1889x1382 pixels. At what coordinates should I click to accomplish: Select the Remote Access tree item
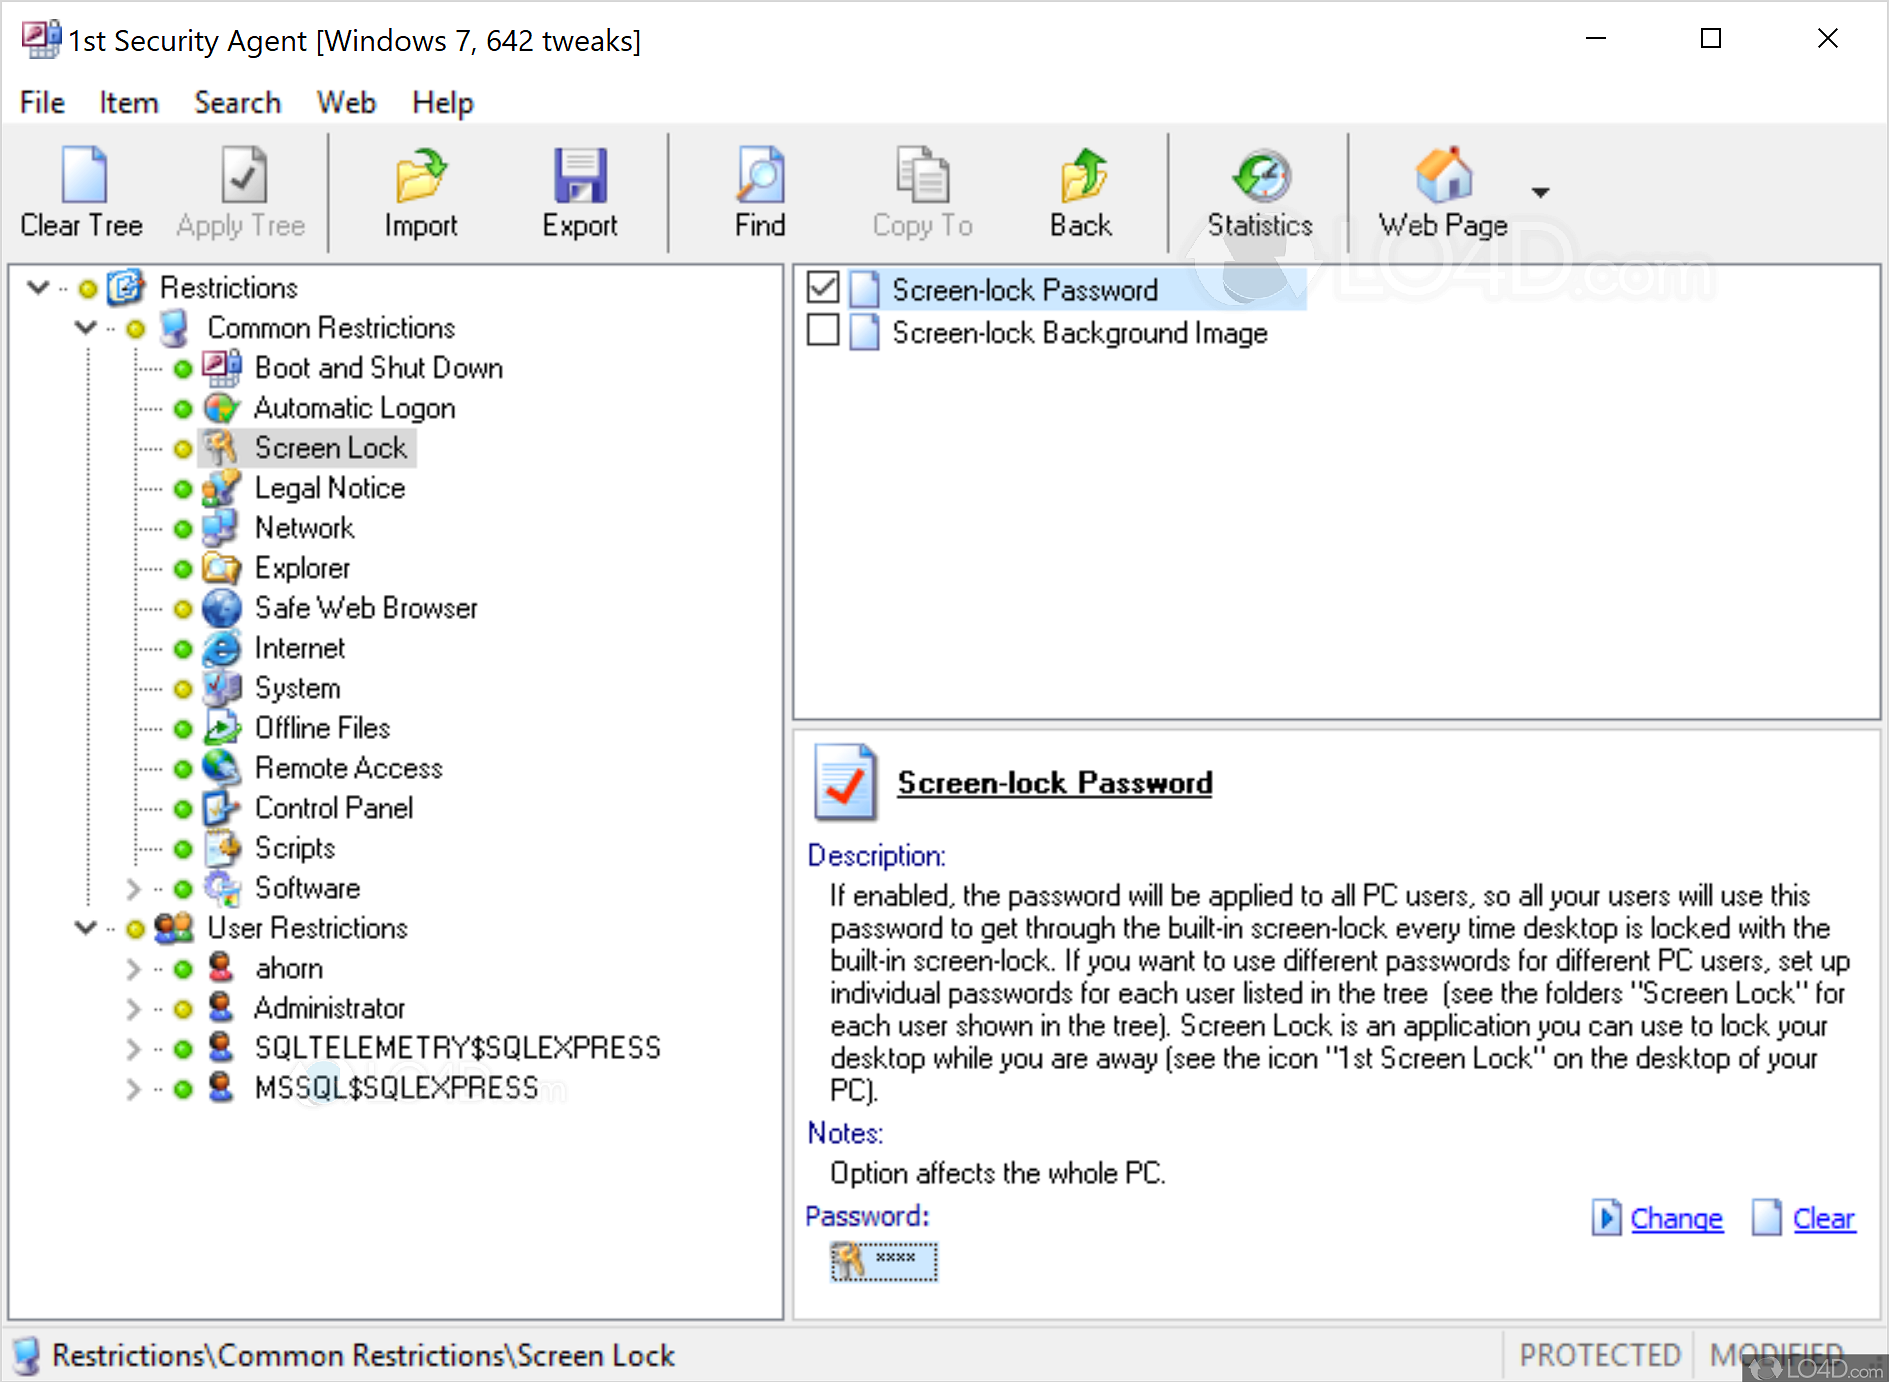[349, 768]
